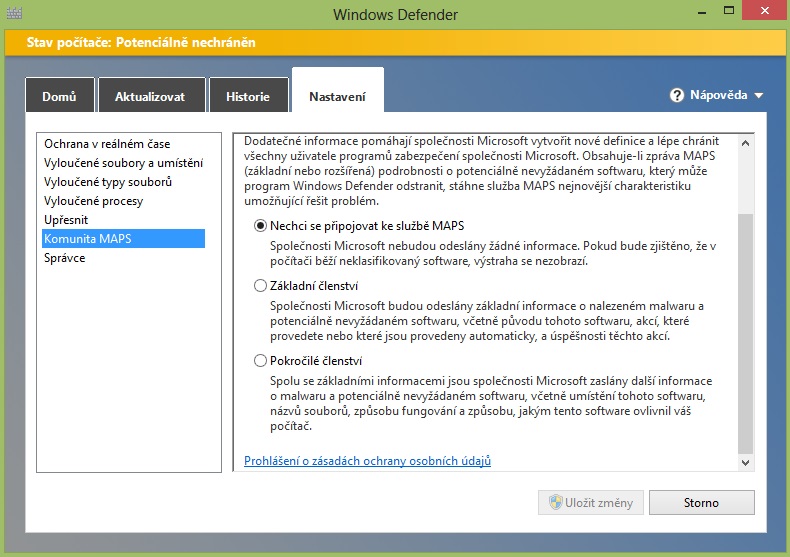The width and height of the screenshot is (790, 557).
Task: Click the scrollbar up arrow
Action: pos(746,143)
